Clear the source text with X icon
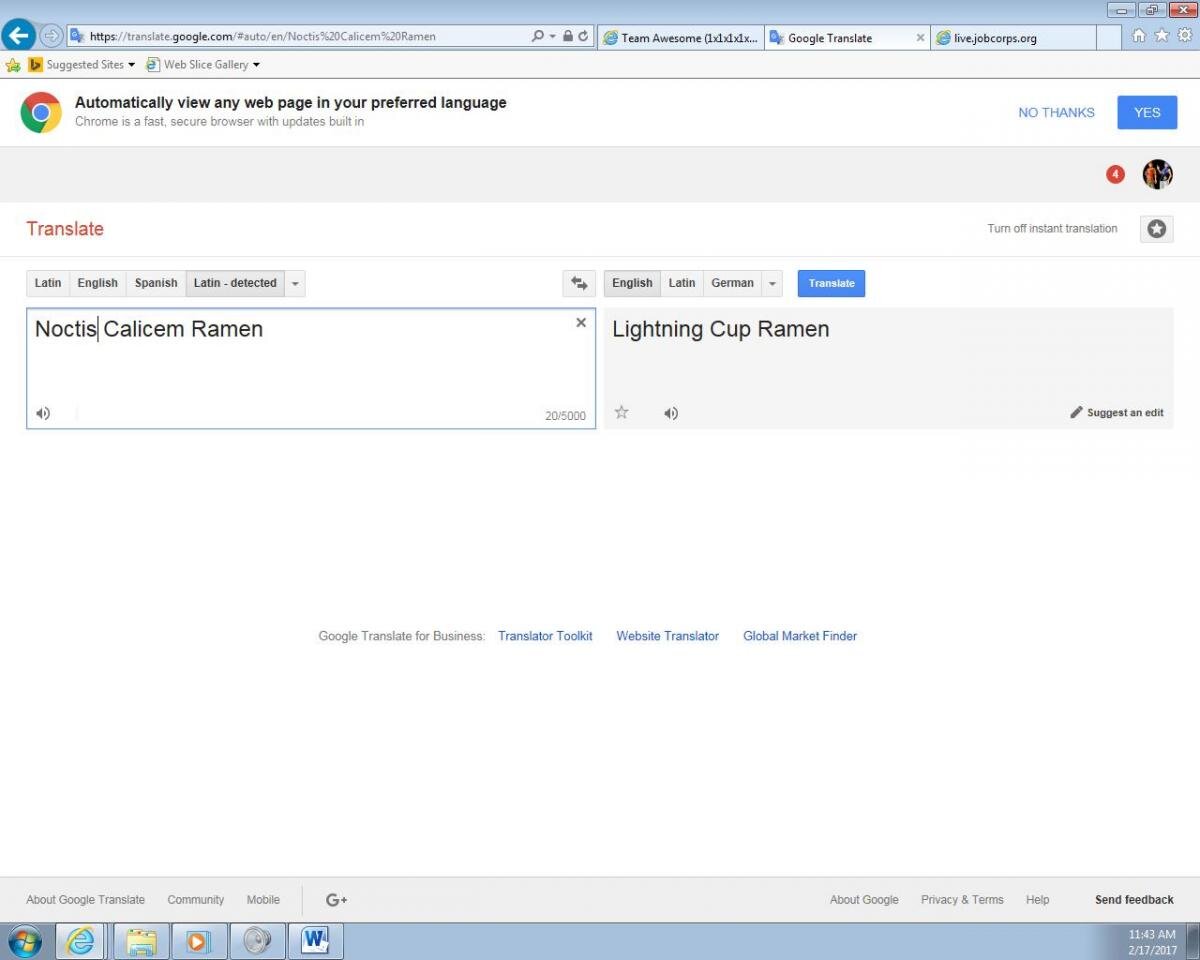 click(581, 323)
